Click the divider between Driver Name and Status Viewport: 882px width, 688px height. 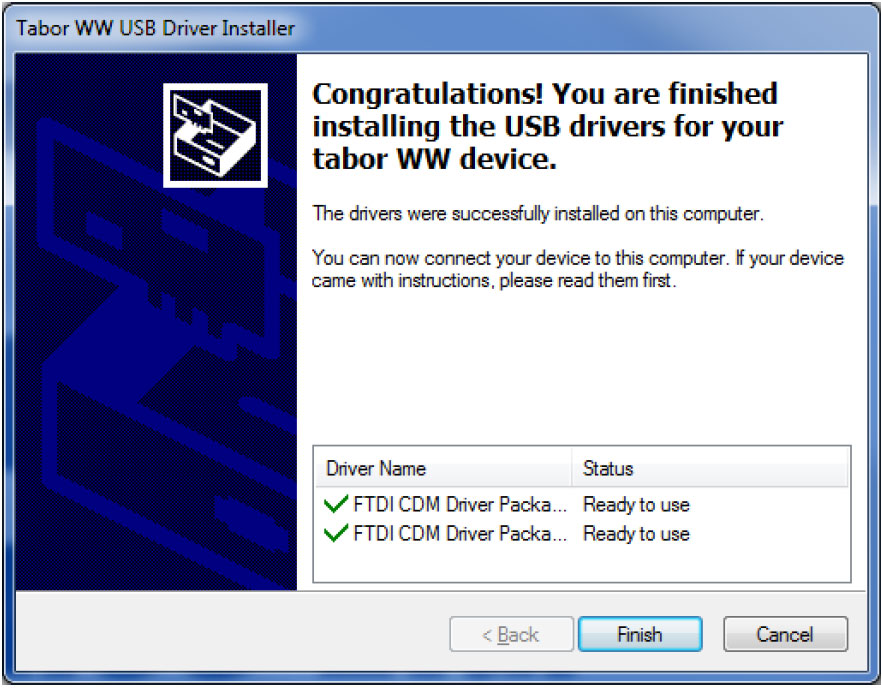572,468
